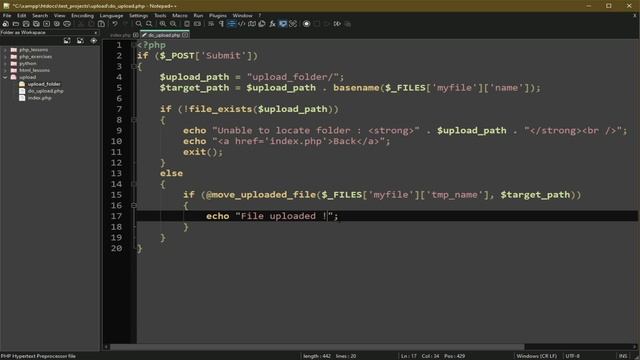Close the Folder as Workspace panel
The height and width of the screenshot is (360, 640).
click(96, 33)
